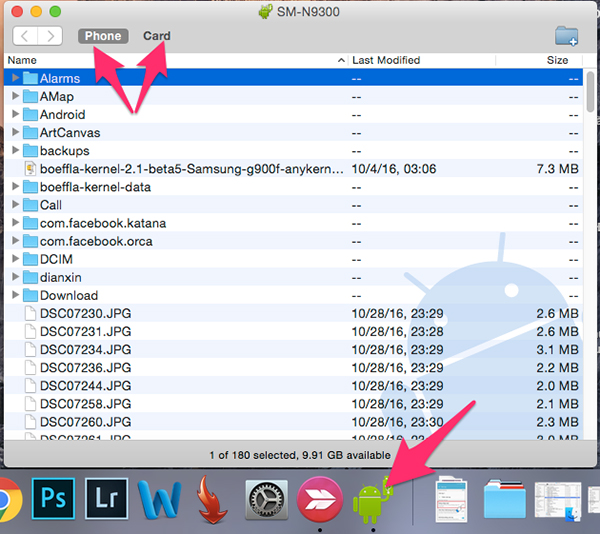This screenshot has height=534, width=600.
Task: Select file DSC07244.JPG by name
Action: click(x=86, y=386)
